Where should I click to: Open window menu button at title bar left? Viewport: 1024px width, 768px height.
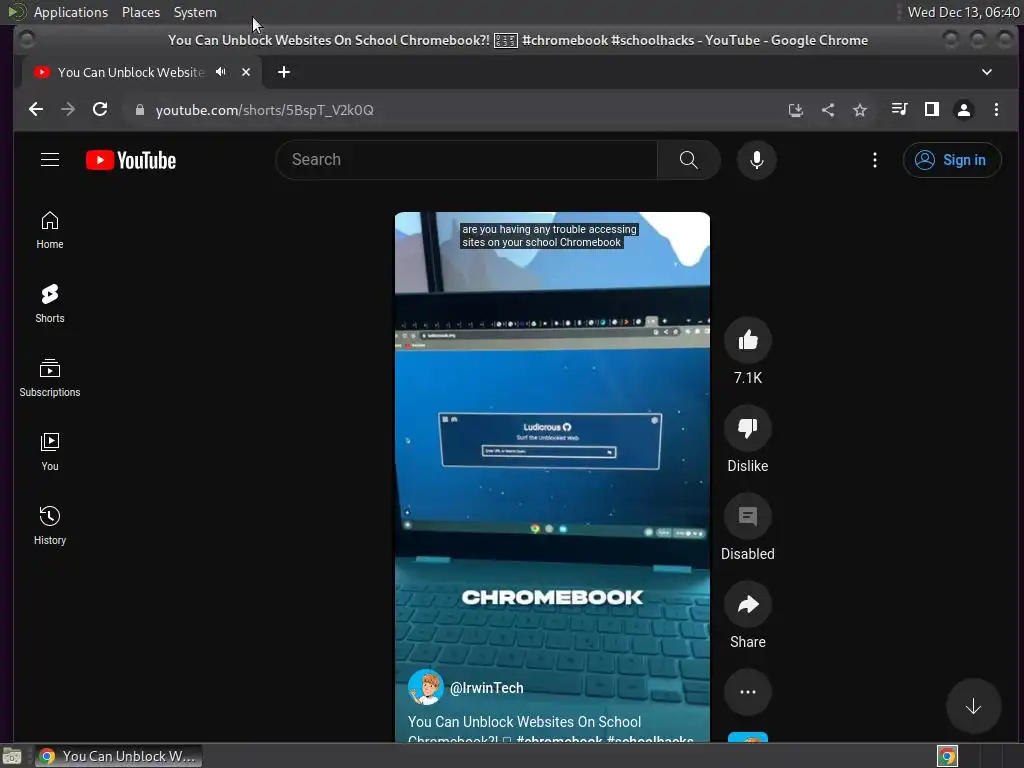coord(27,40)
